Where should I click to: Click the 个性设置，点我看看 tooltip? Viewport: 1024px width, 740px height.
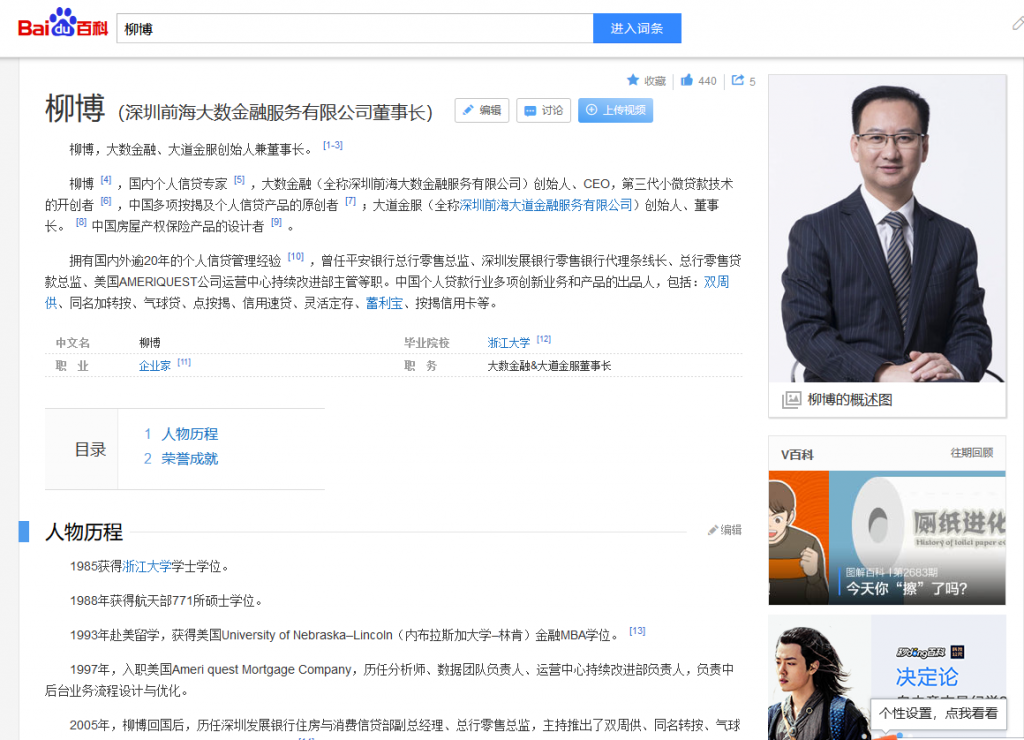pos(938,713)
